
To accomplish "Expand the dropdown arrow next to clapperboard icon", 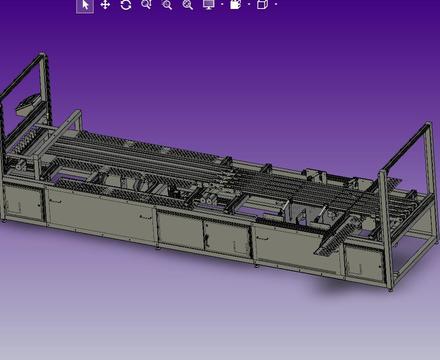I will 249,4.
